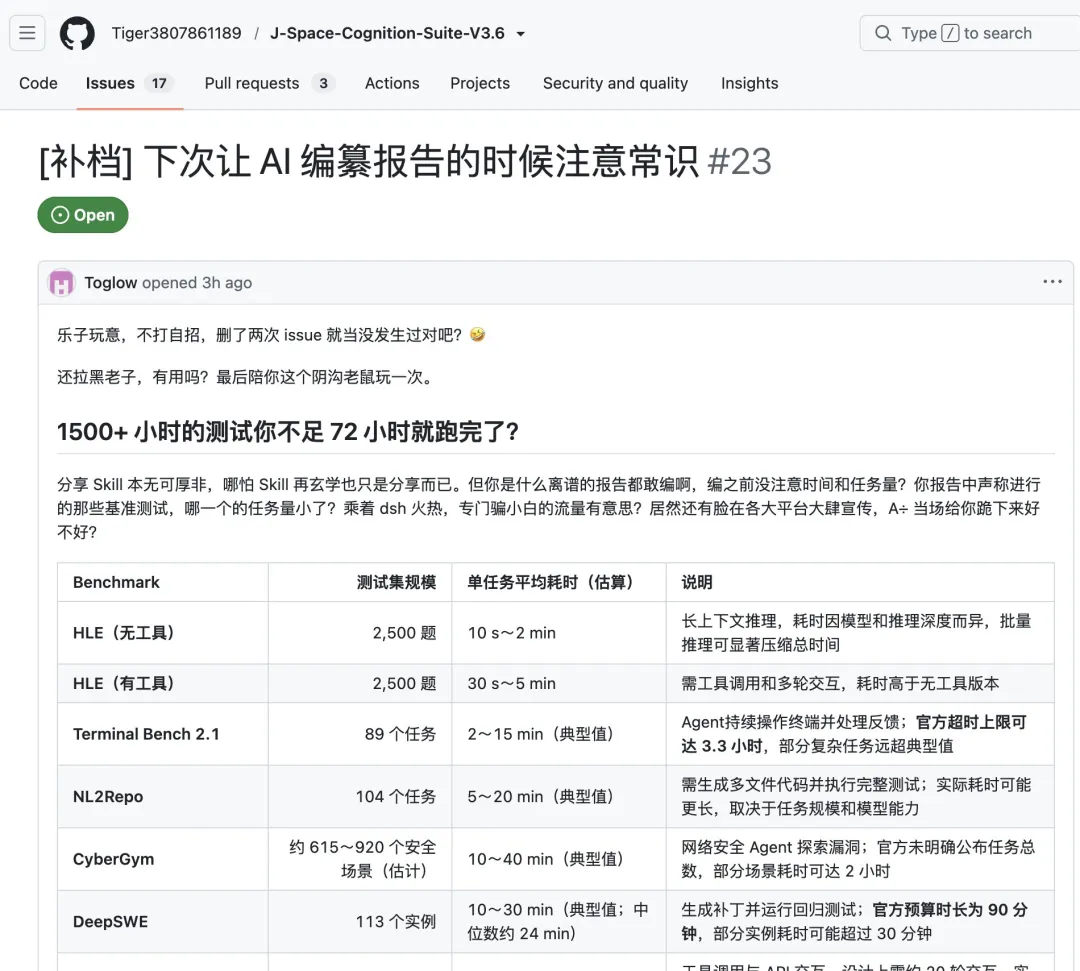Viewport: 1080px width, 971px height.
Task: Focus the Type / to search field
Action: click(970, 33)
